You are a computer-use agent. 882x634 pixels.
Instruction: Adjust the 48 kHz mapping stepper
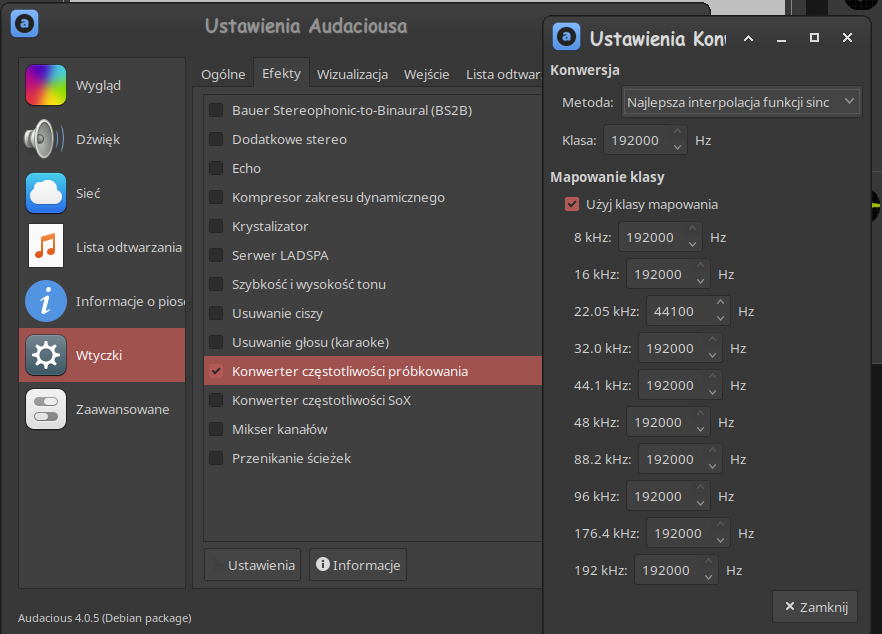coord(700,422)
